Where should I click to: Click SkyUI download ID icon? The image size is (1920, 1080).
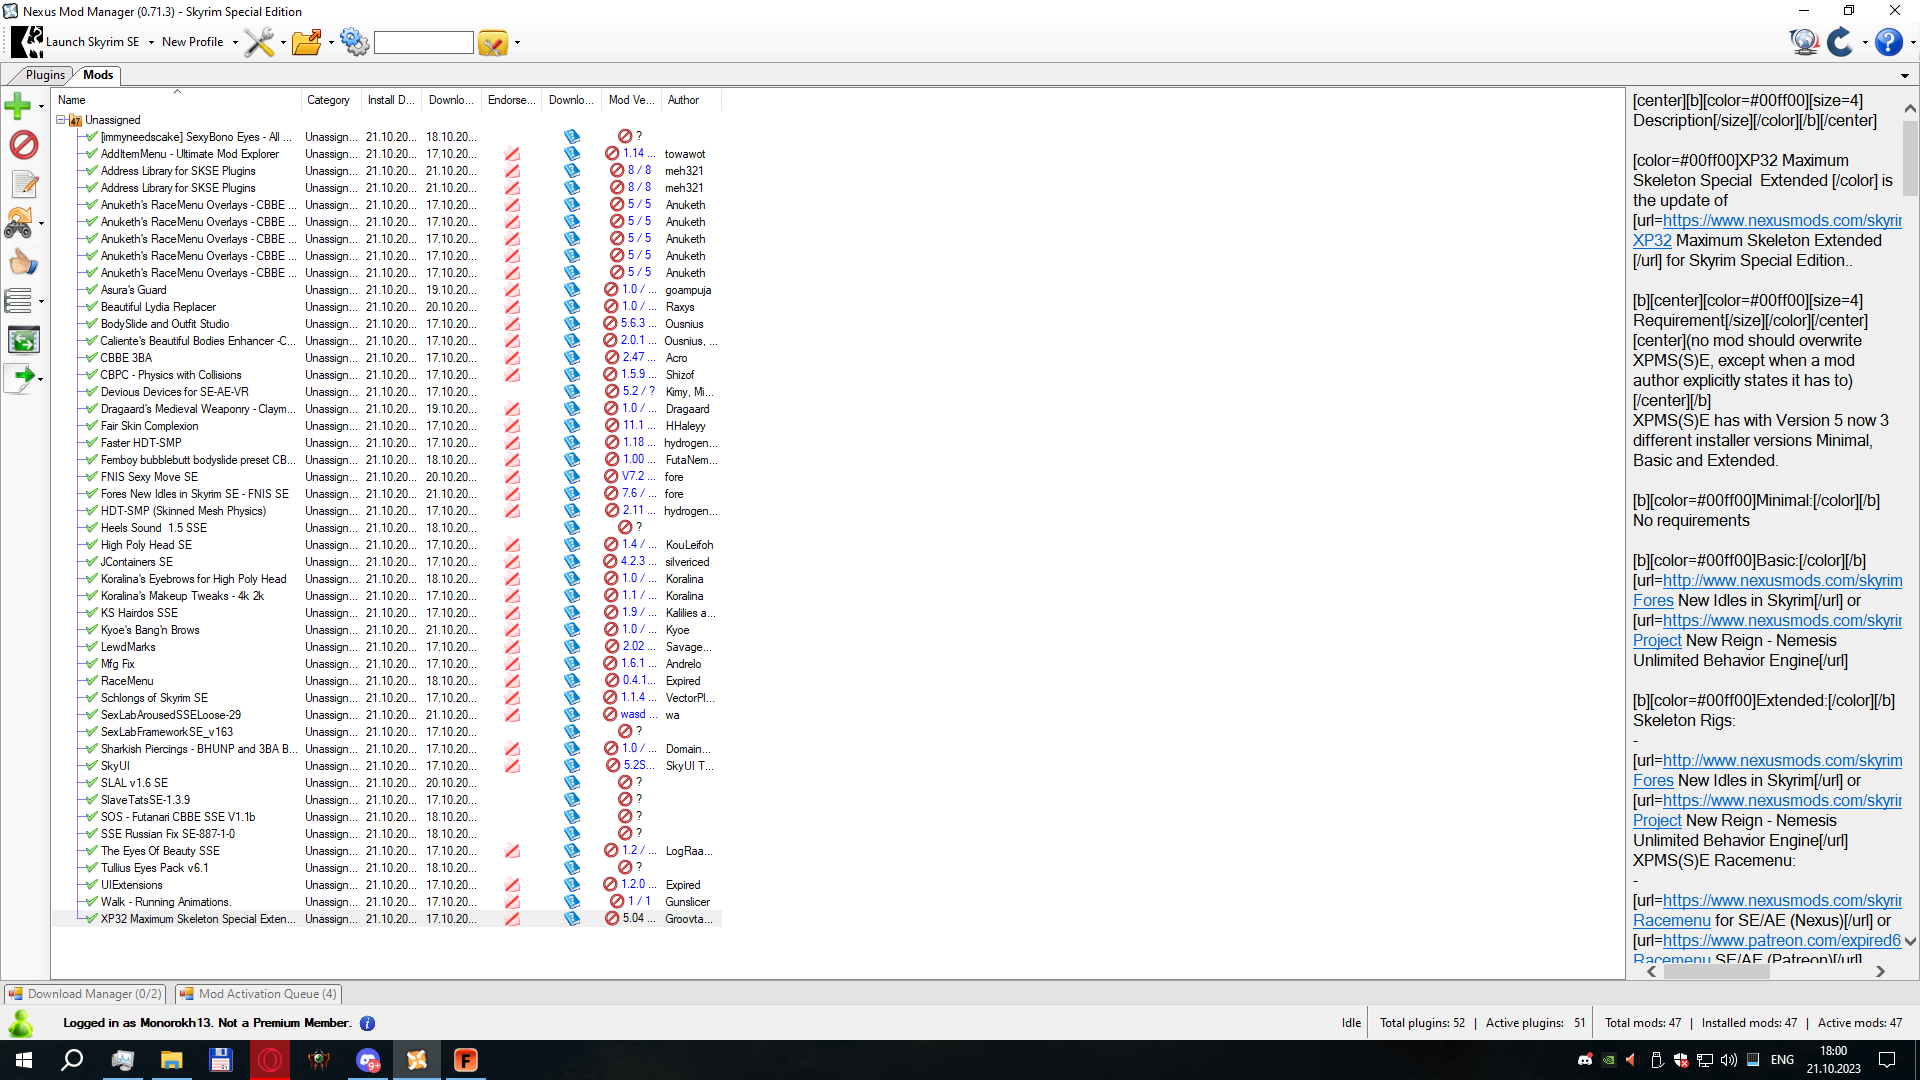click(x=572, y=766)
